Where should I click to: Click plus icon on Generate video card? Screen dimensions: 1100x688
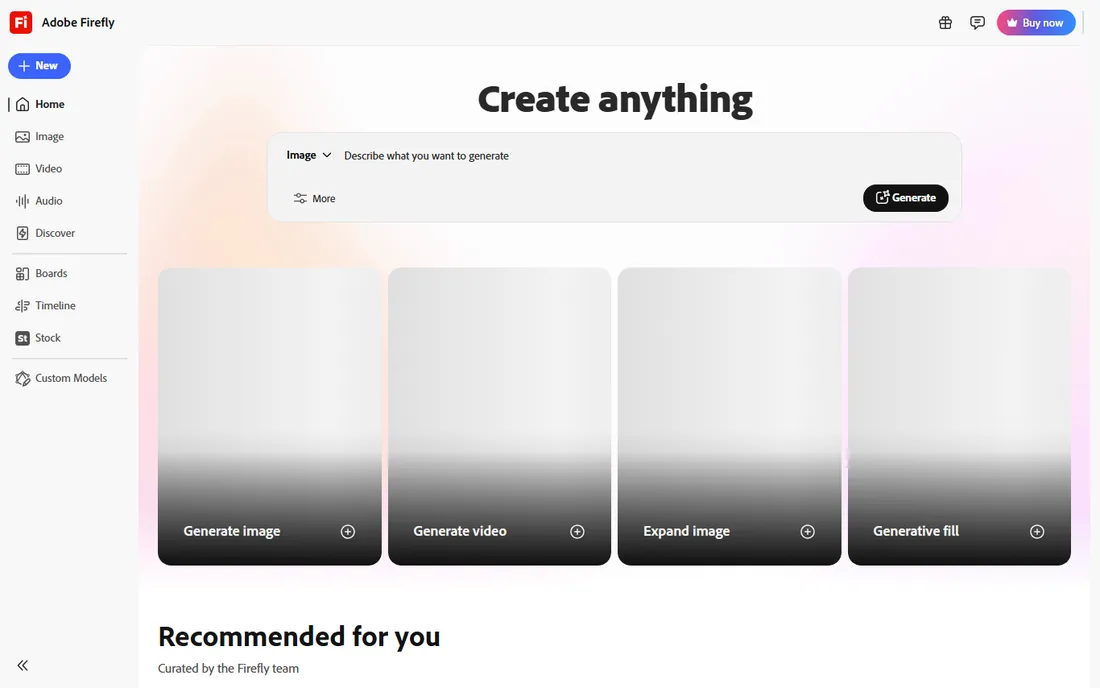point(577,532)
